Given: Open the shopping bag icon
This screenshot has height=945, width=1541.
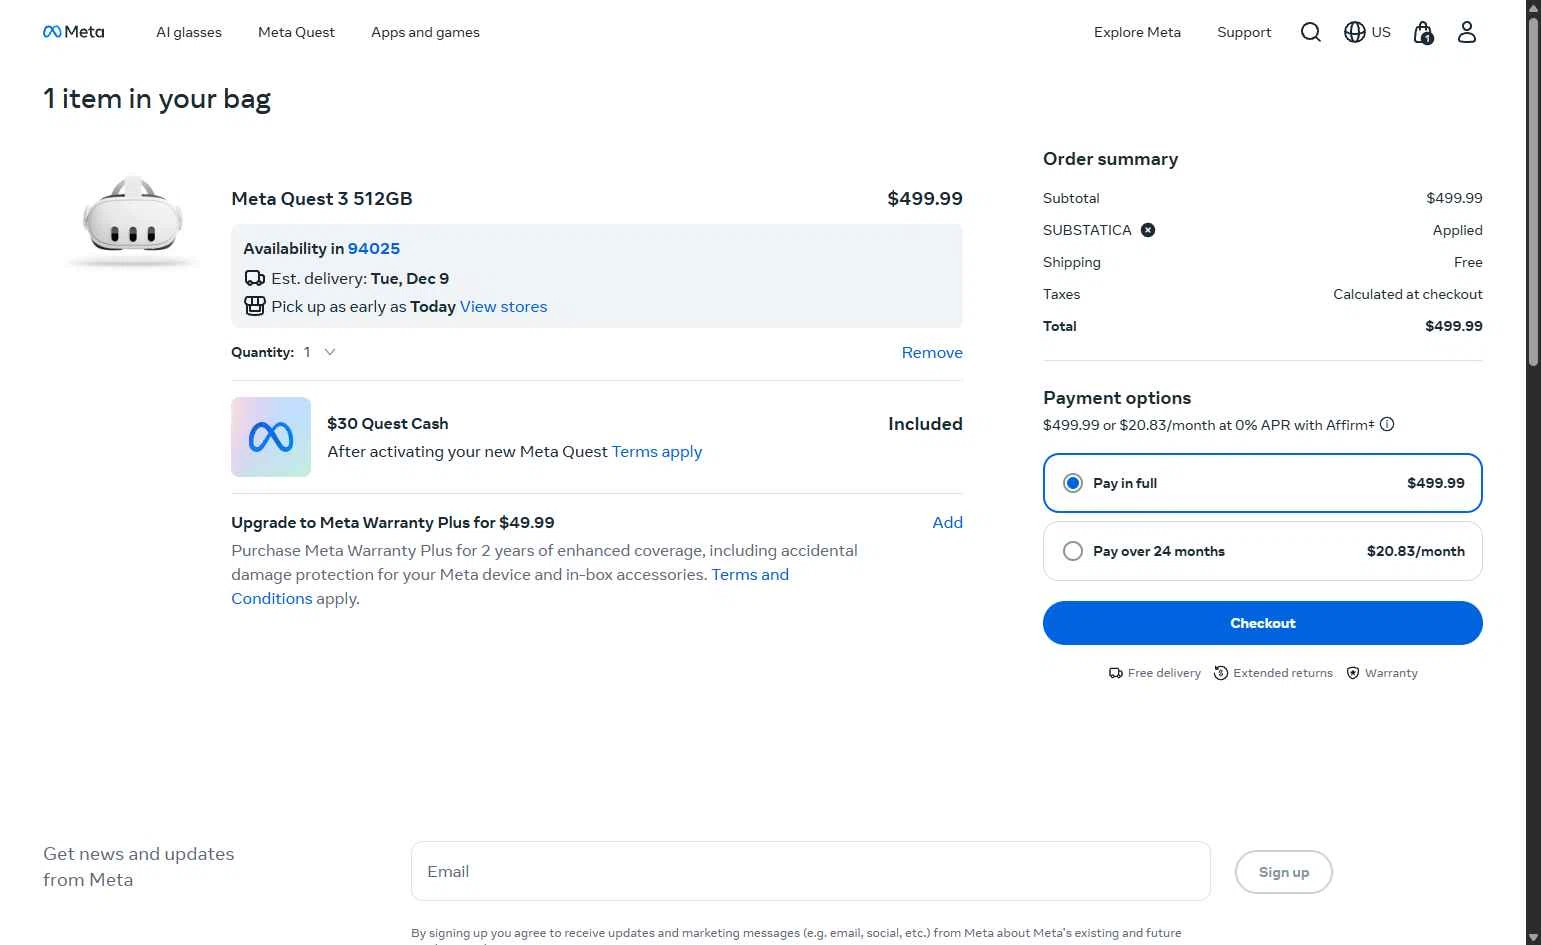Looking at the screenshot, I should 1423,33.
